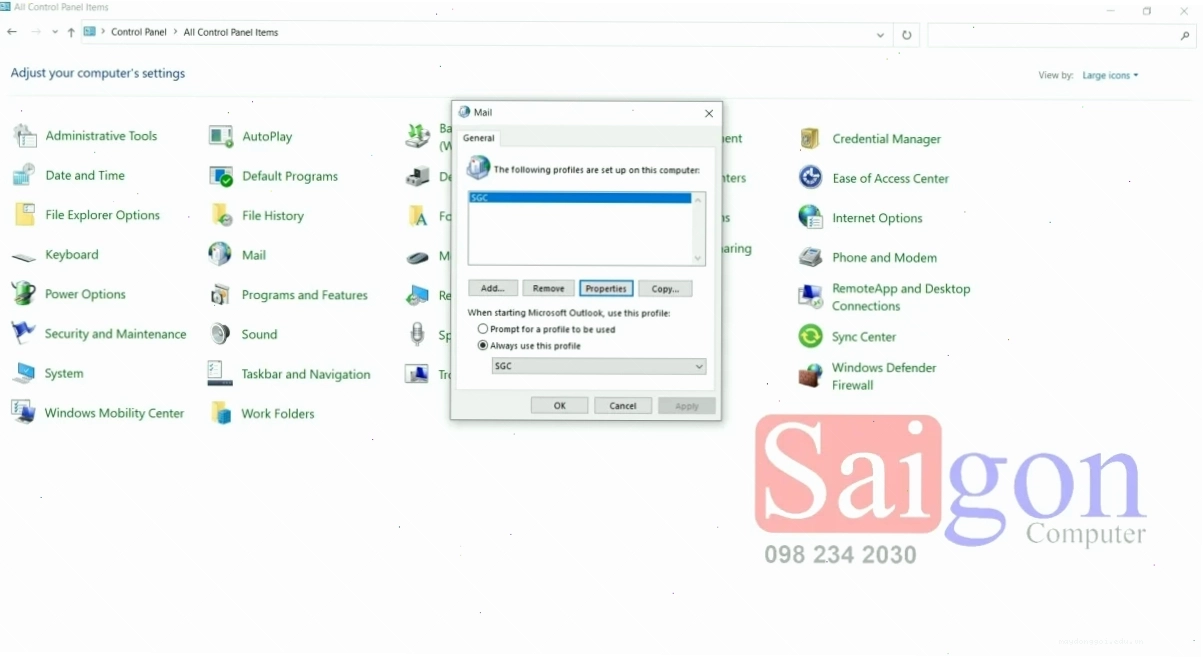The width and height of the screenshot is (1203, 658).
Task: Open the Phone and Modem icon
Action: [x=811, y=257]
